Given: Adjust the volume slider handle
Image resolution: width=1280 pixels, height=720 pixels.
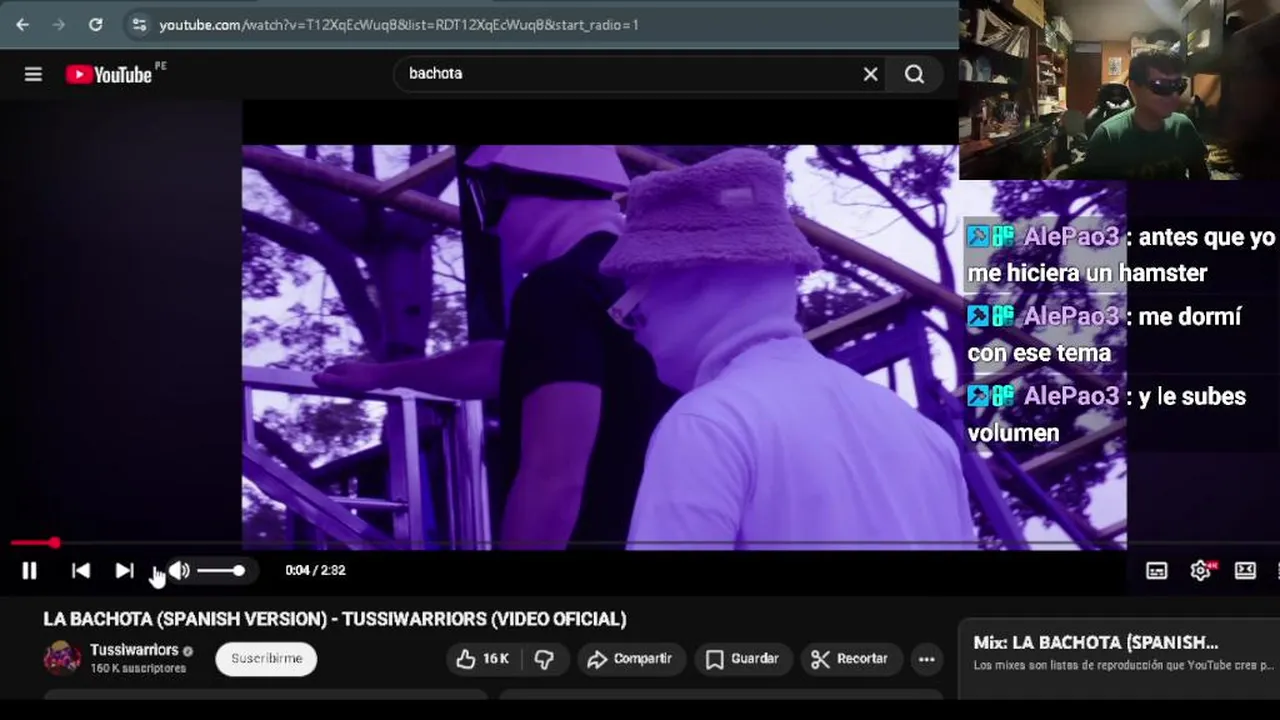Looking at the screenshot, I should click(238, 570).
